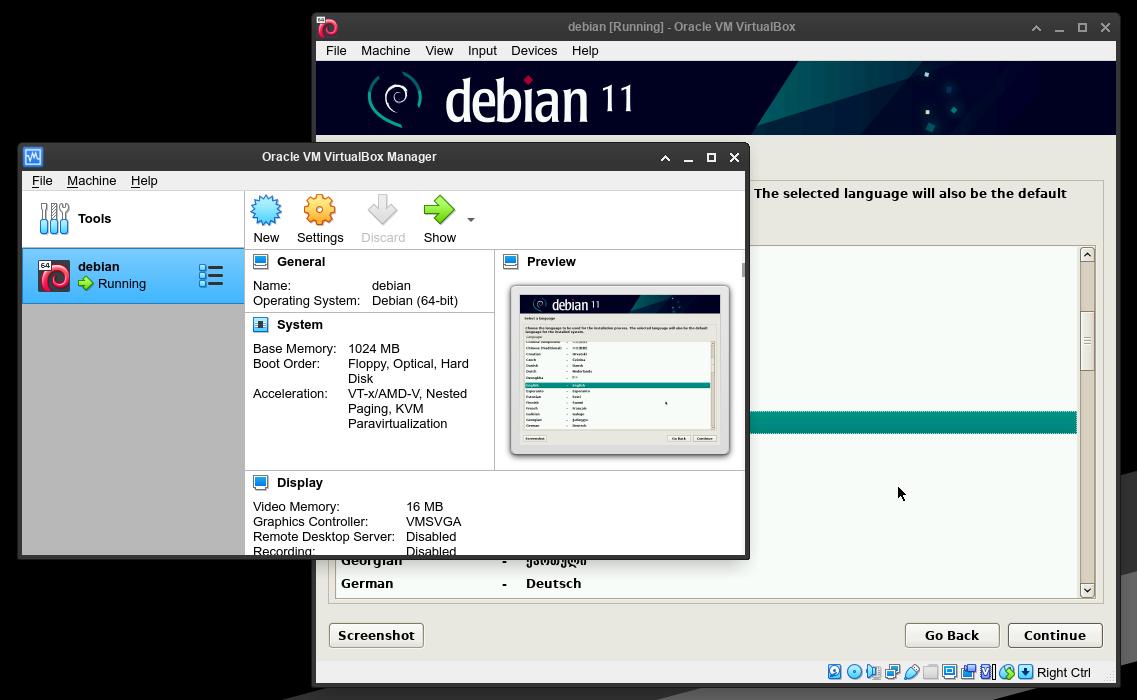Click the hard disk activity status icon

click(835, 672)
